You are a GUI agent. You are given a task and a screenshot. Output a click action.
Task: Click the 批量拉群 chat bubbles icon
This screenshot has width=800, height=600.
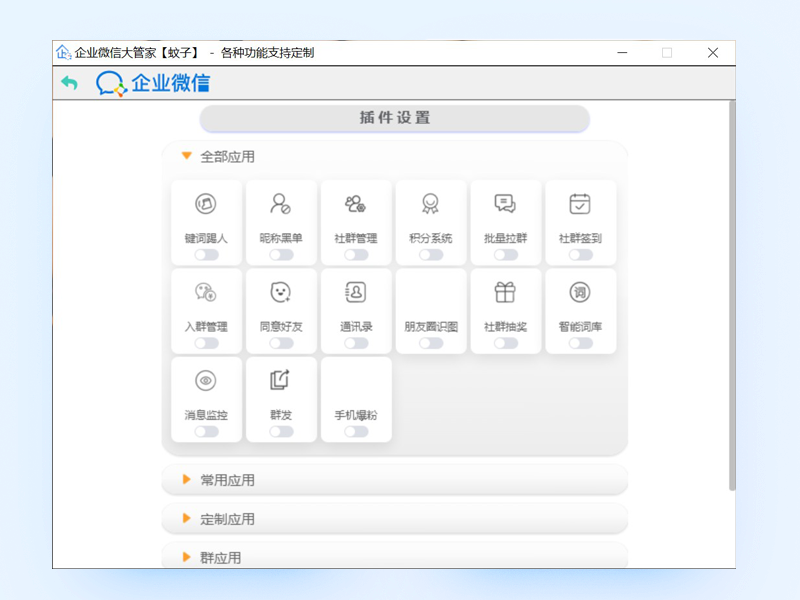[505, 204]
